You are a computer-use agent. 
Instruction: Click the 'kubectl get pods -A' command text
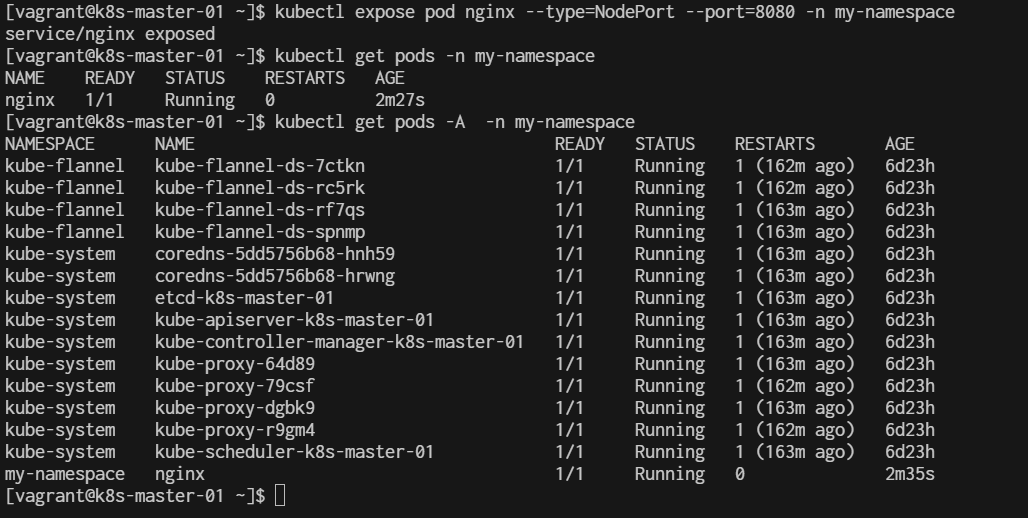[x=370, y=122]
